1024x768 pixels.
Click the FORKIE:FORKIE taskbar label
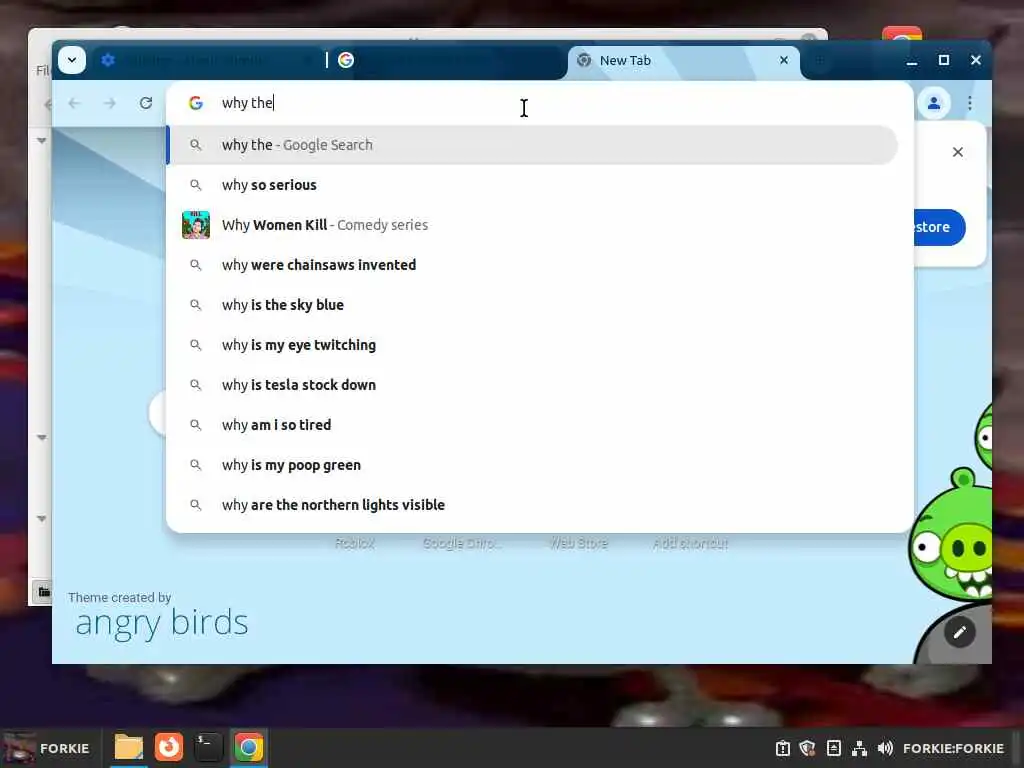click(x=953, y=748)
